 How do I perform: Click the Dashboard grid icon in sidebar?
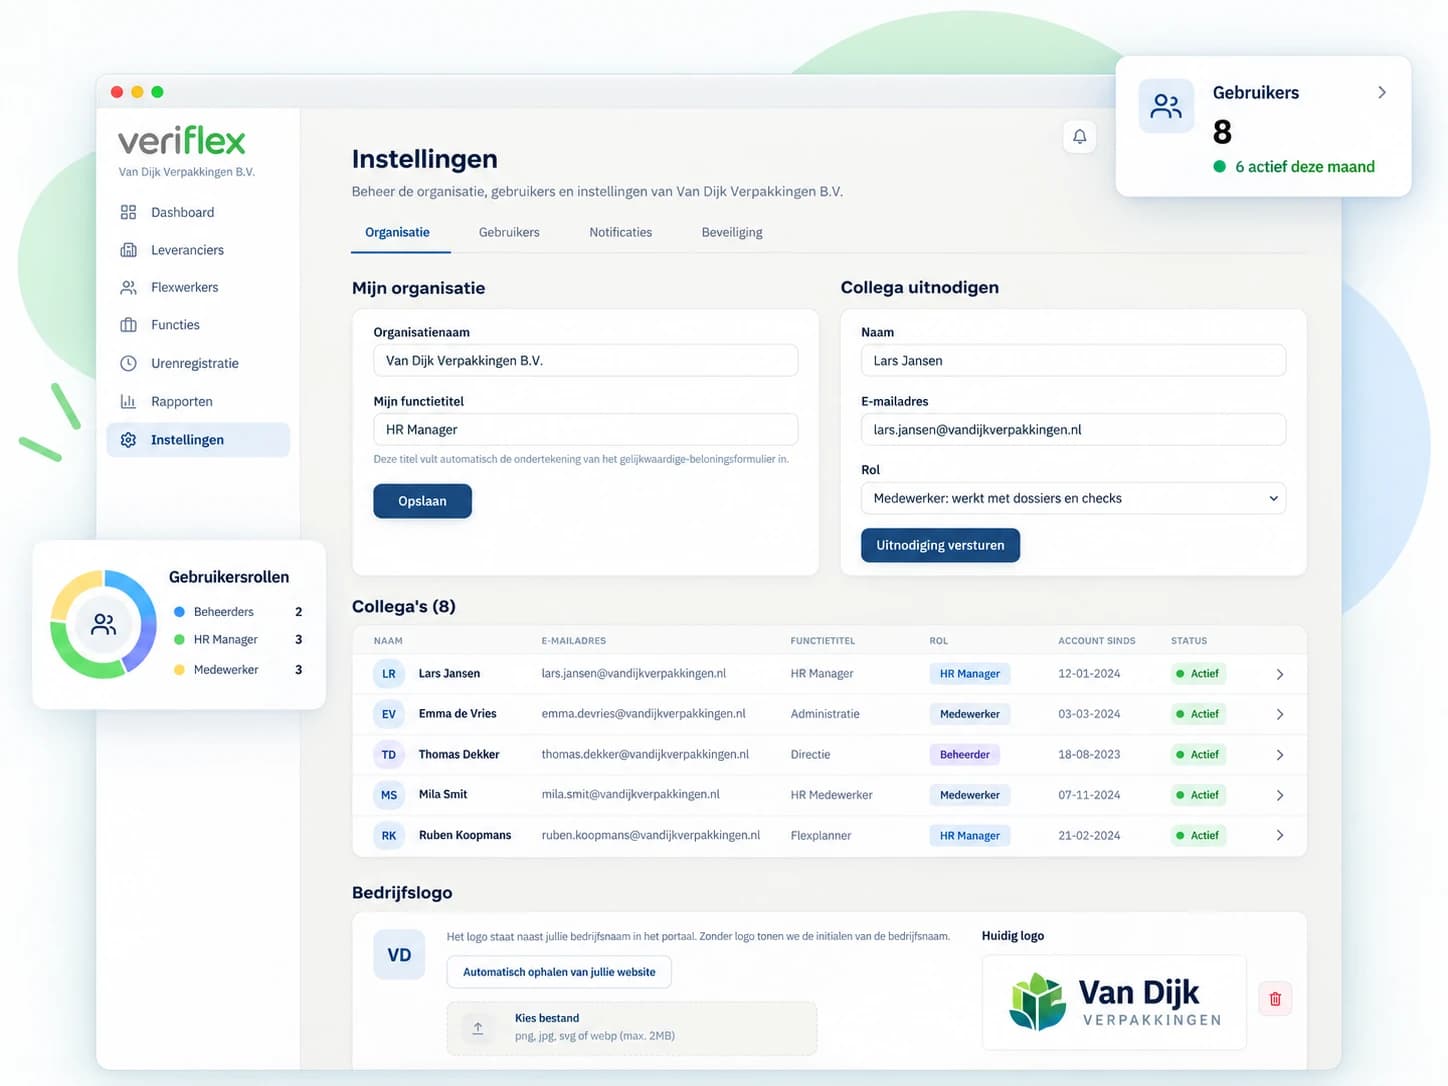(128, 212)
